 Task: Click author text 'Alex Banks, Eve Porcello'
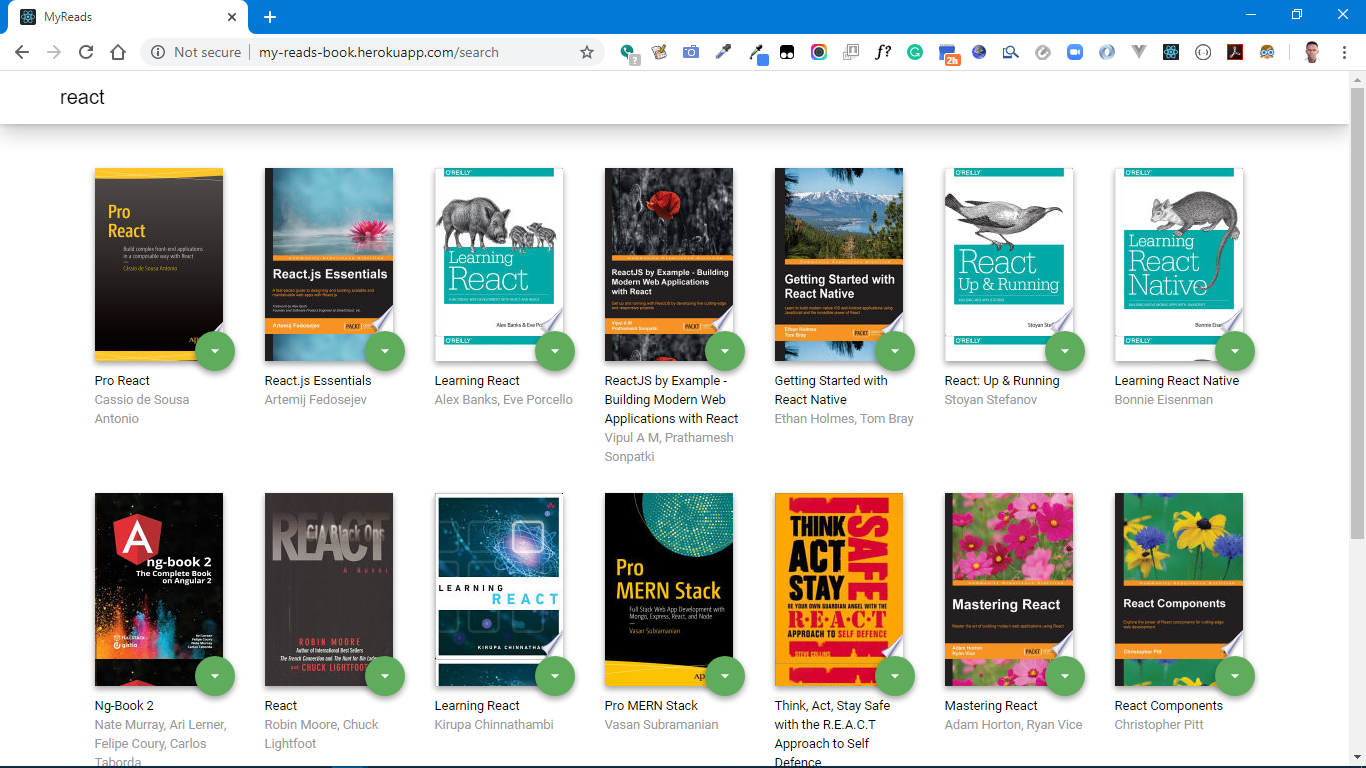(504, 400)
